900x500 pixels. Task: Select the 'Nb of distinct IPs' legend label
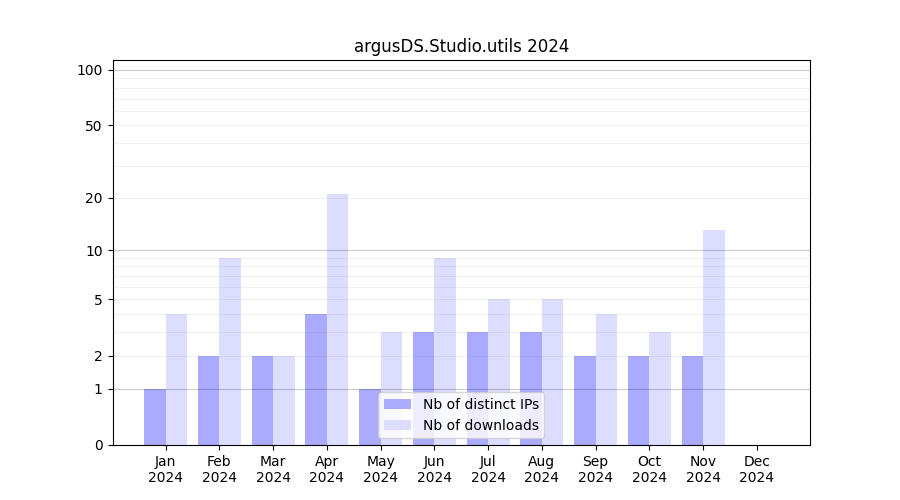pyautogui.click(x=480, y=404)
